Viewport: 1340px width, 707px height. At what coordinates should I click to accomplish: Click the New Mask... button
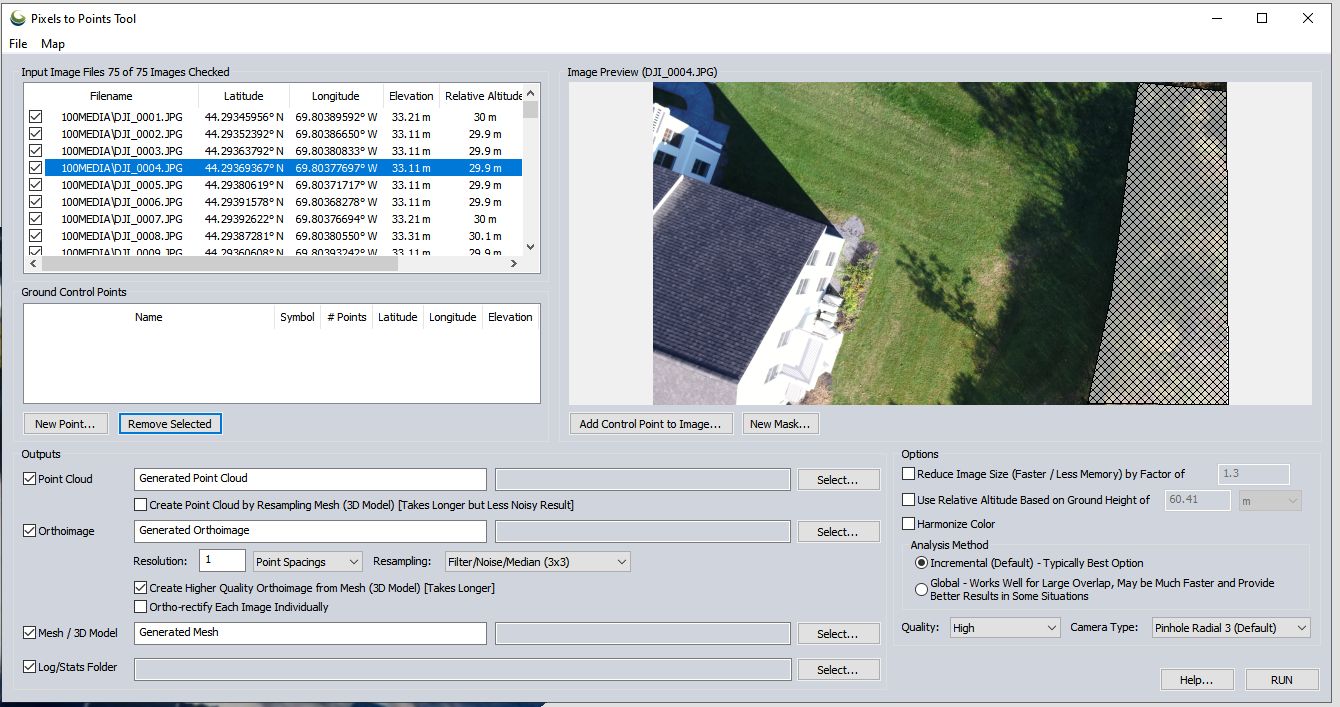tap(781, 424)
